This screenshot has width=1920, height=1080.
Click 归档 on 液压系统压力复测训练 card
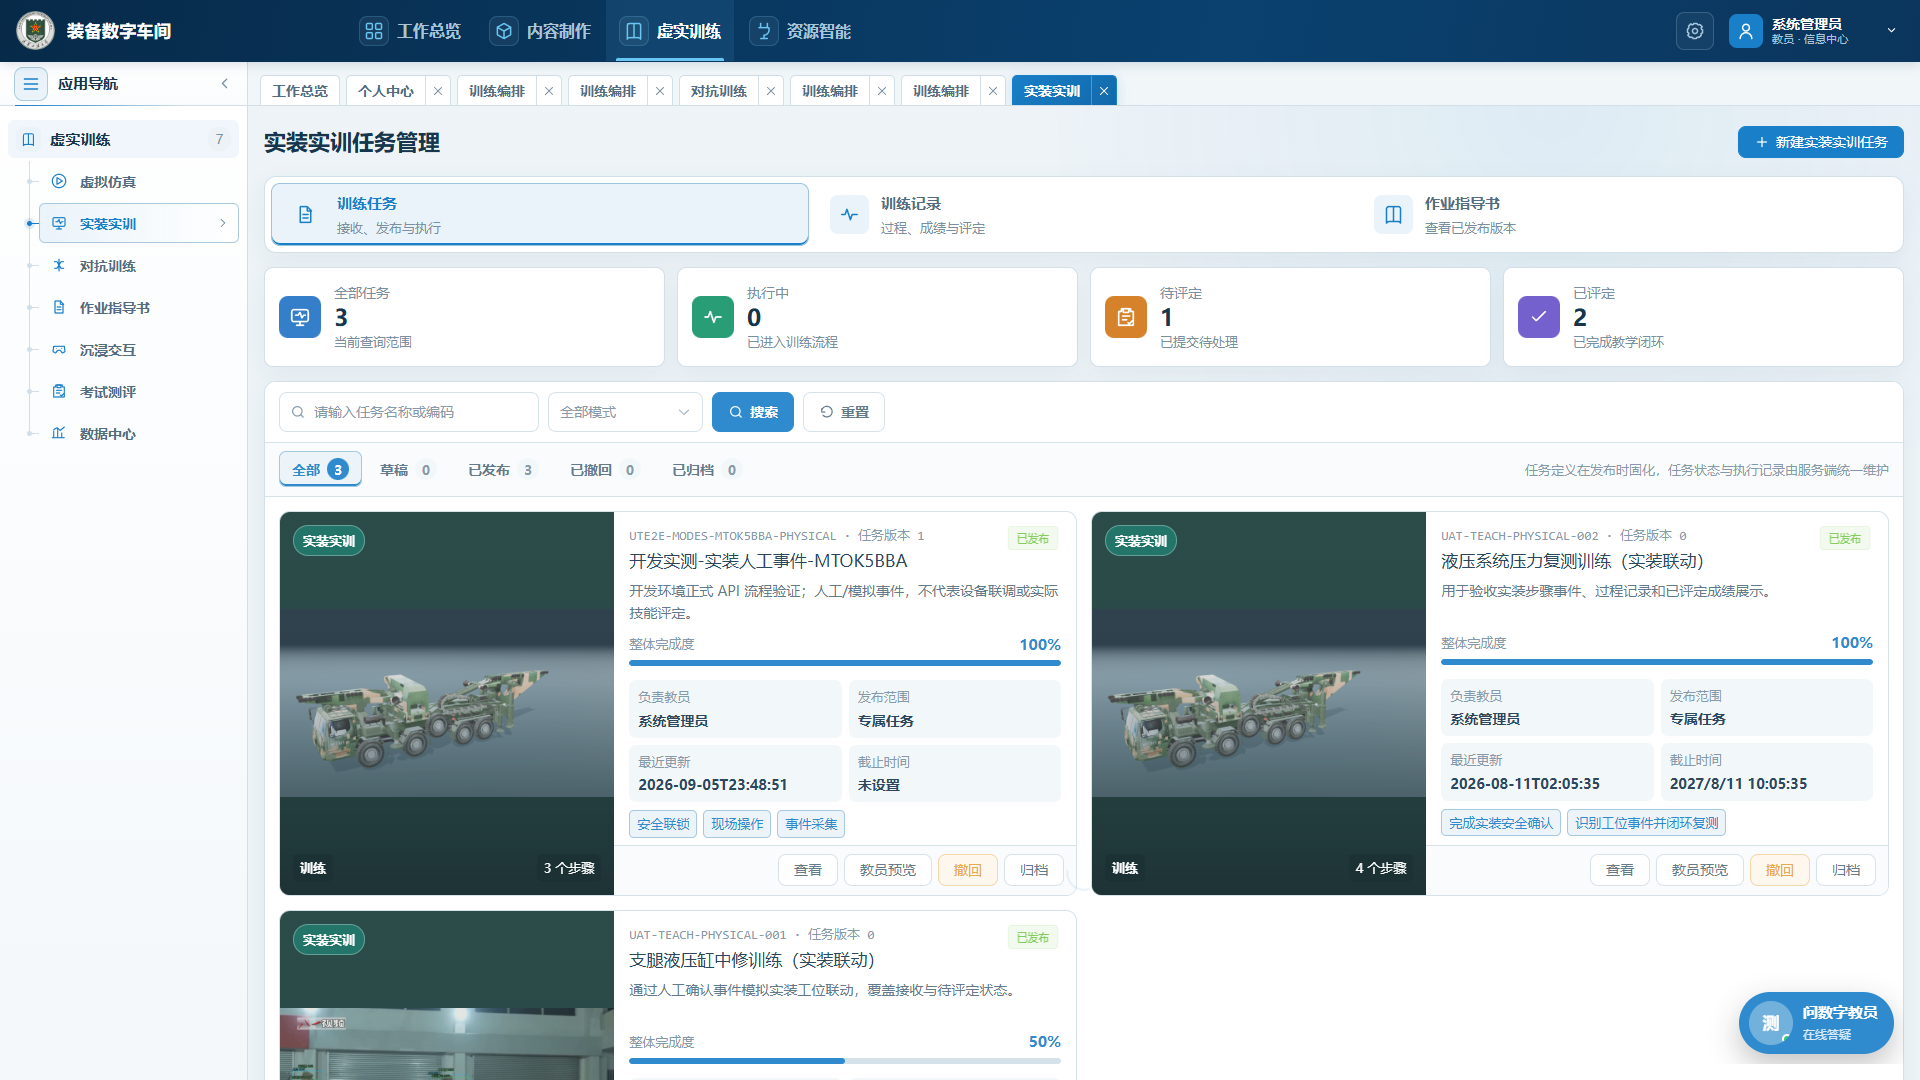1846,870
